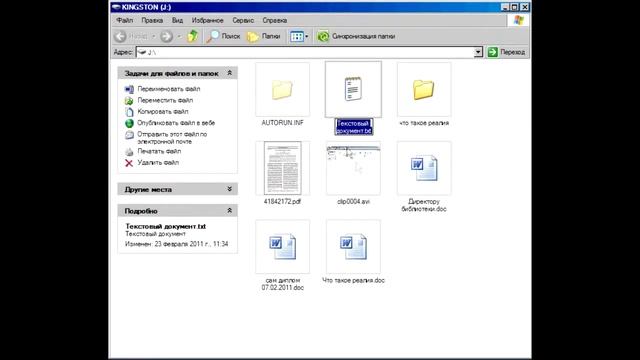This screenshot has width=640, height=360.
Task: Select the 41842172.pdf thumbnail
Action: pos(282,168)
